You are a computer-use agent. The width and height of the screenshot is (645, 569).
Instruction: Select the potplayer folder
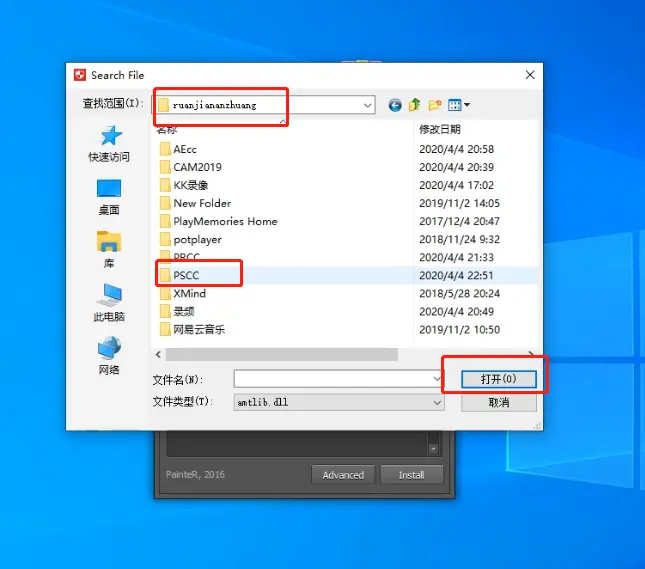pyautogui.click(x=191, y=239)
